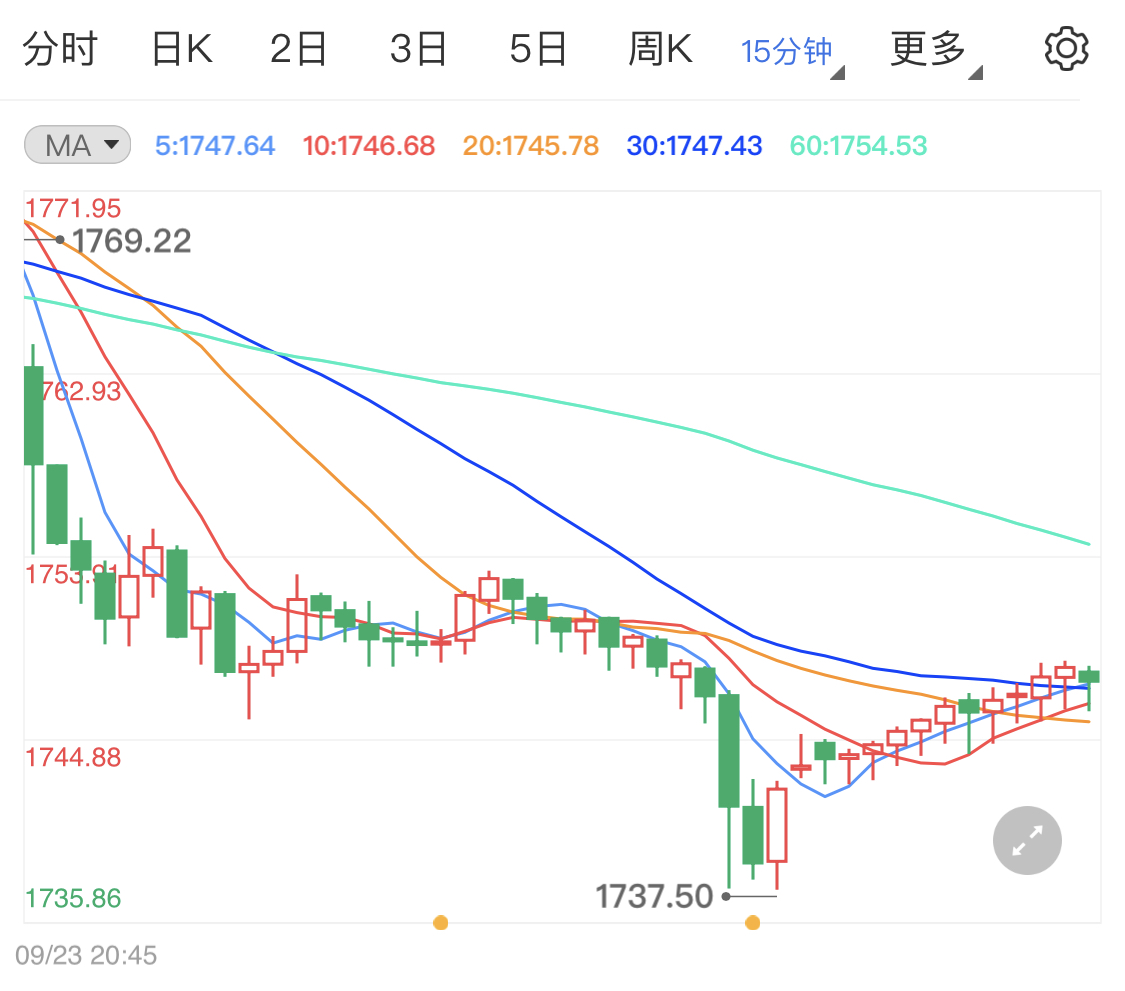Select the 日K daily candlestick tab
1125x991 pixels.
pos(180,47)
